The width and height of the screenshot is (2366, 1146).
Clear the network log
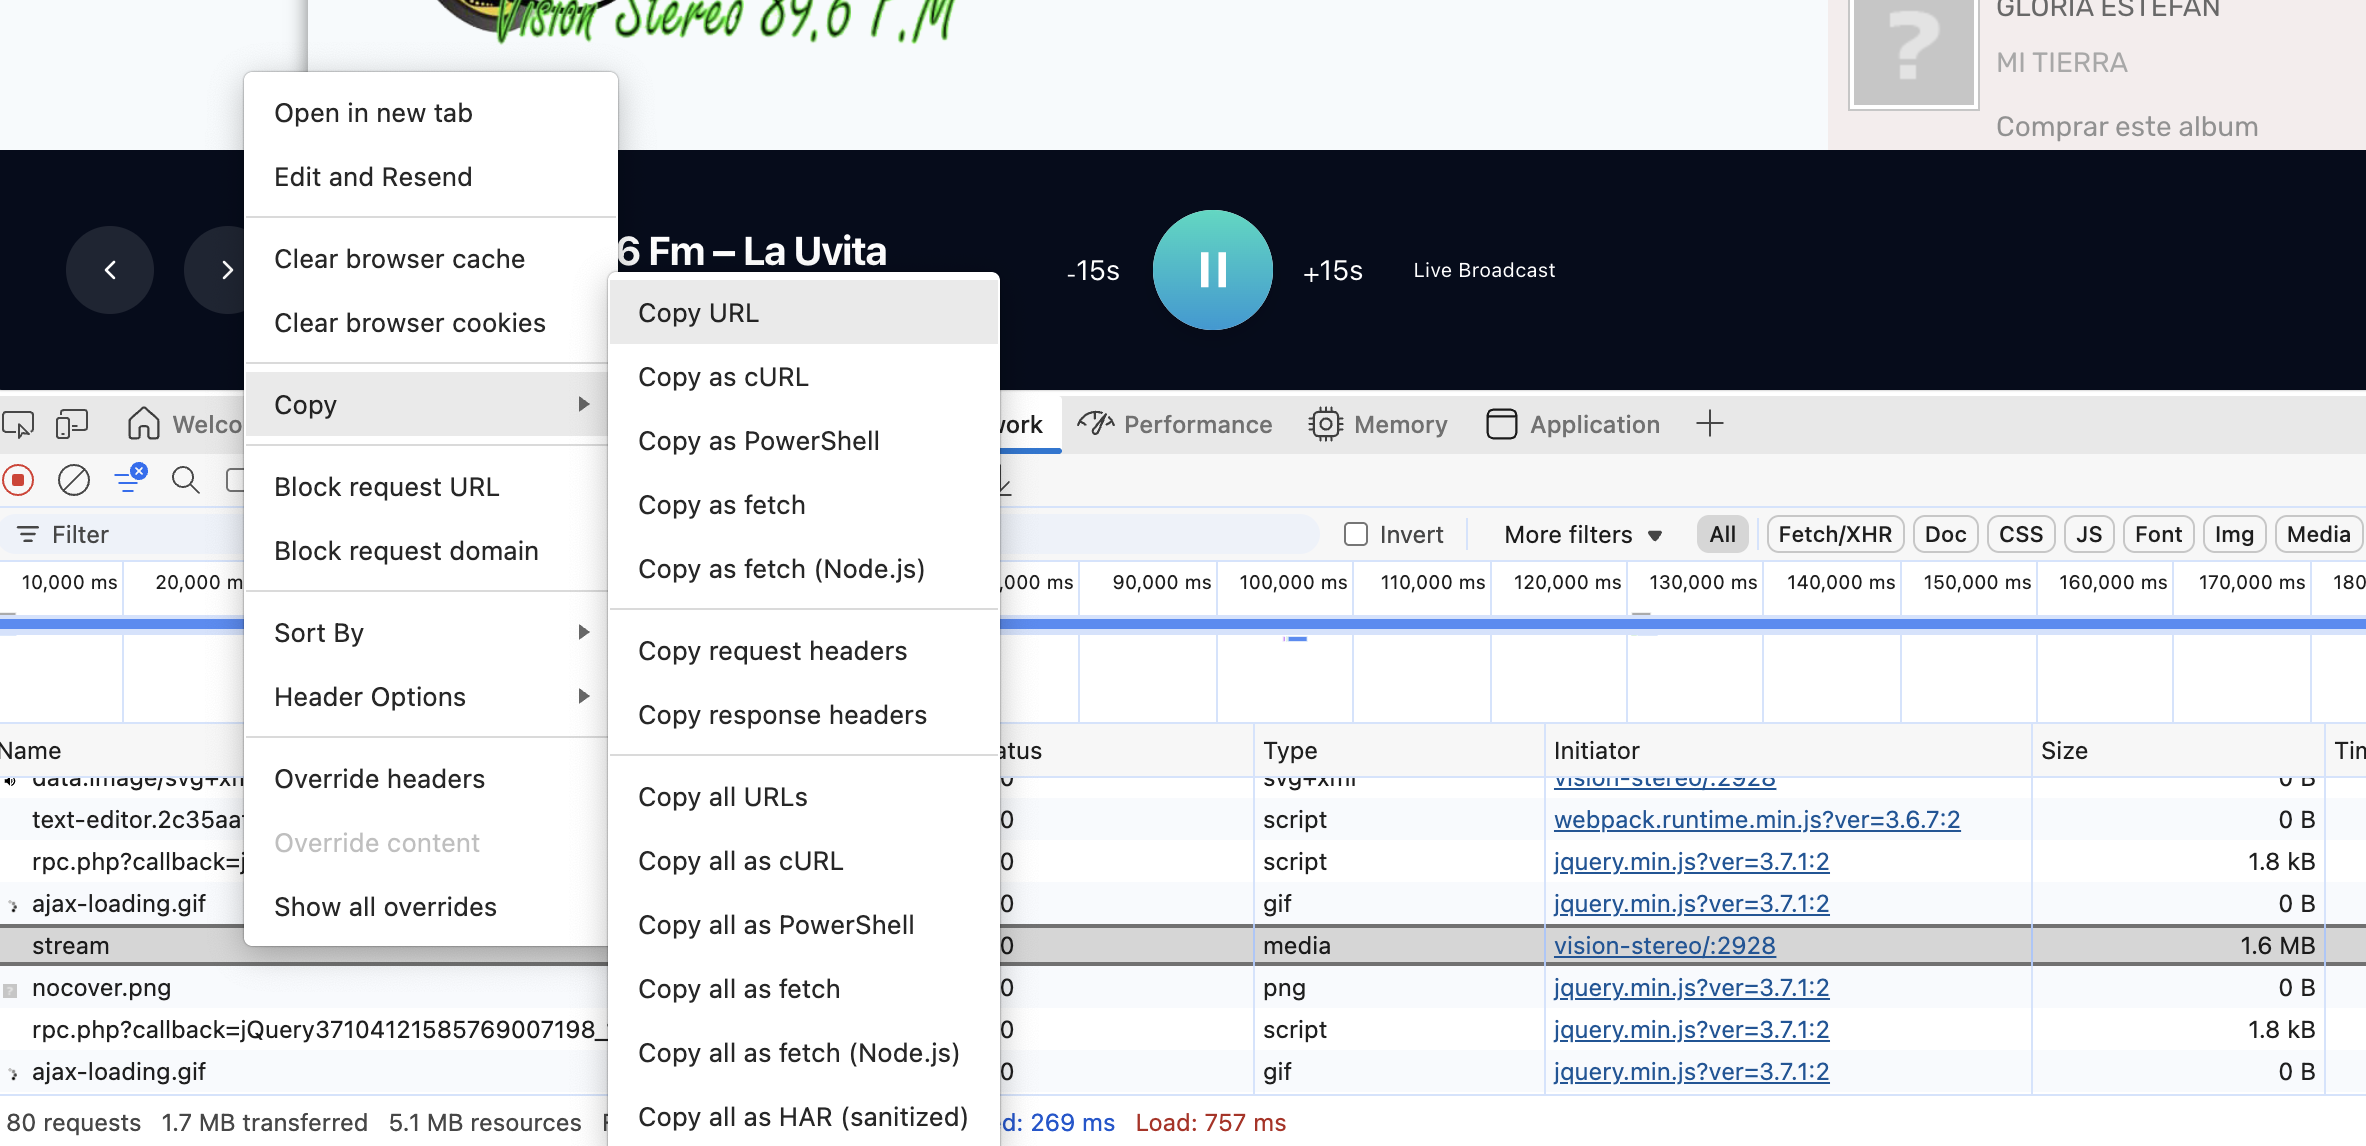[73, 480]
